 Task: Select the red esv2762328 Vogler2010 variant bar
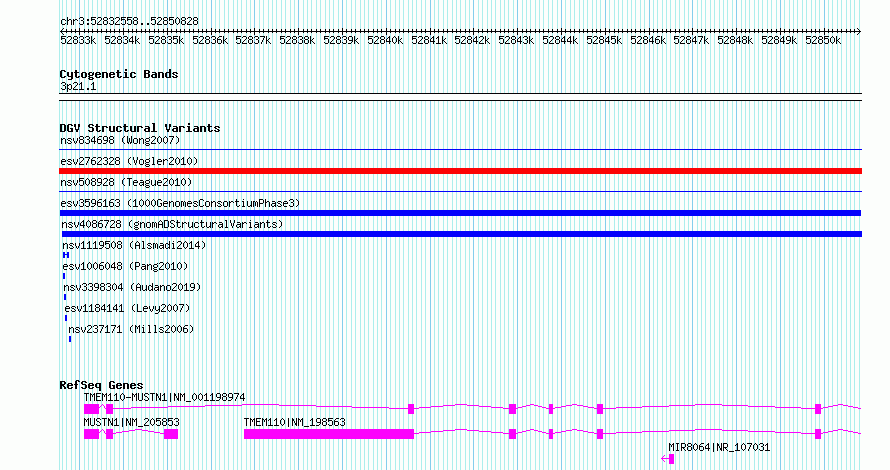click(460, 171)
